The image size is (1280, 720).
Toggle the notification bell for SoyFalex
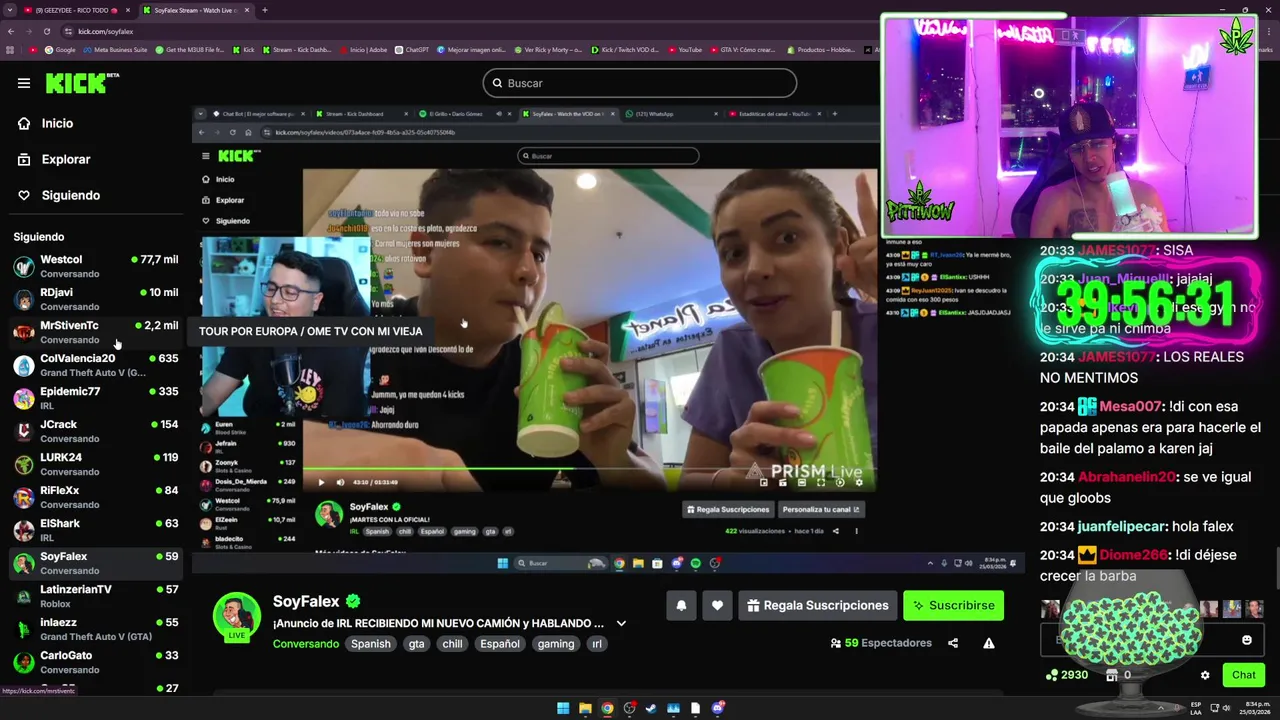click(x=681, y=605)
